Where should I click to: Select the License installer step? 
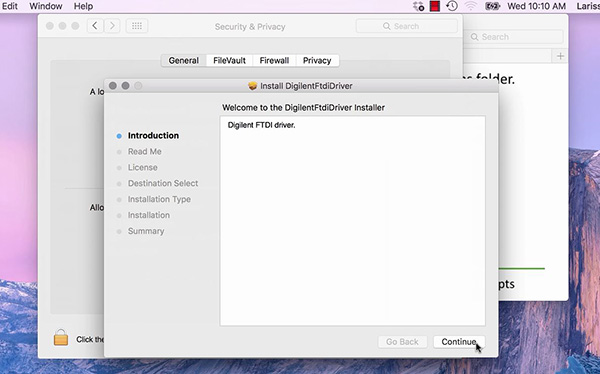[142, 168]
